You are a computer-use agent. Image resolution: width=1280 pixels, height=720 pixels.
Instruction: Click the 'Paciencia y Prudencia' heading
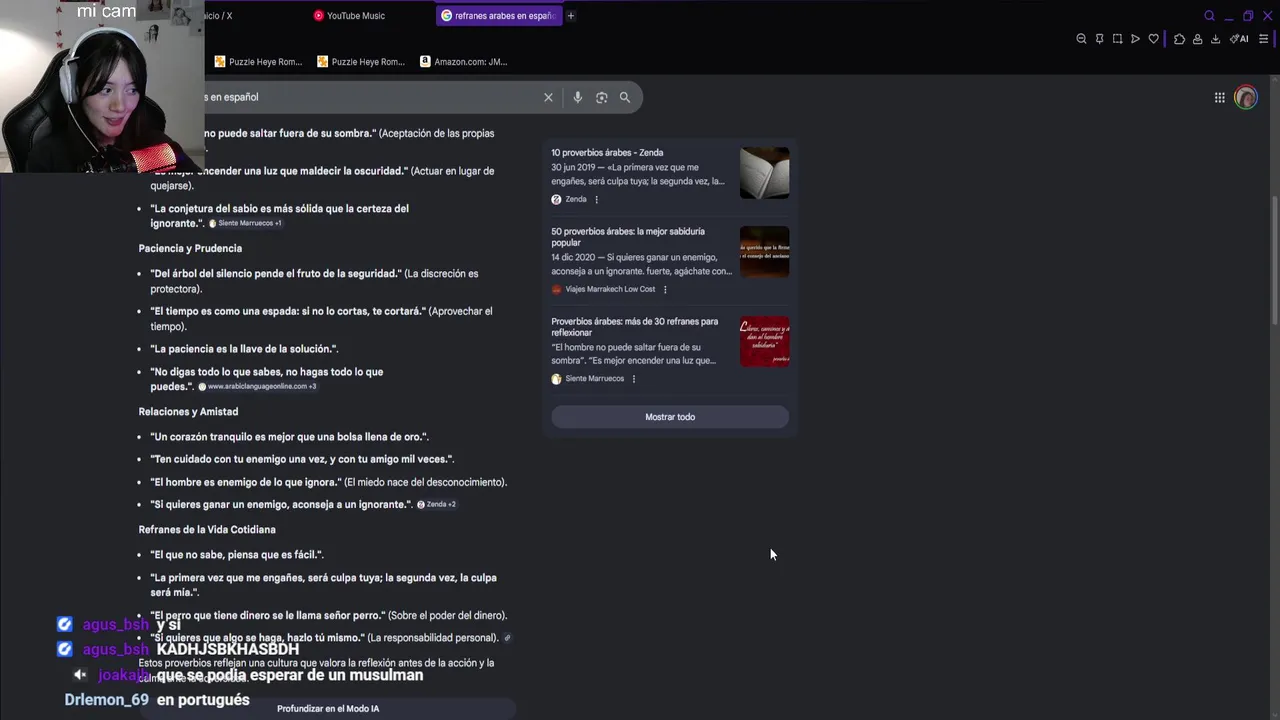[x=190, y=248]
